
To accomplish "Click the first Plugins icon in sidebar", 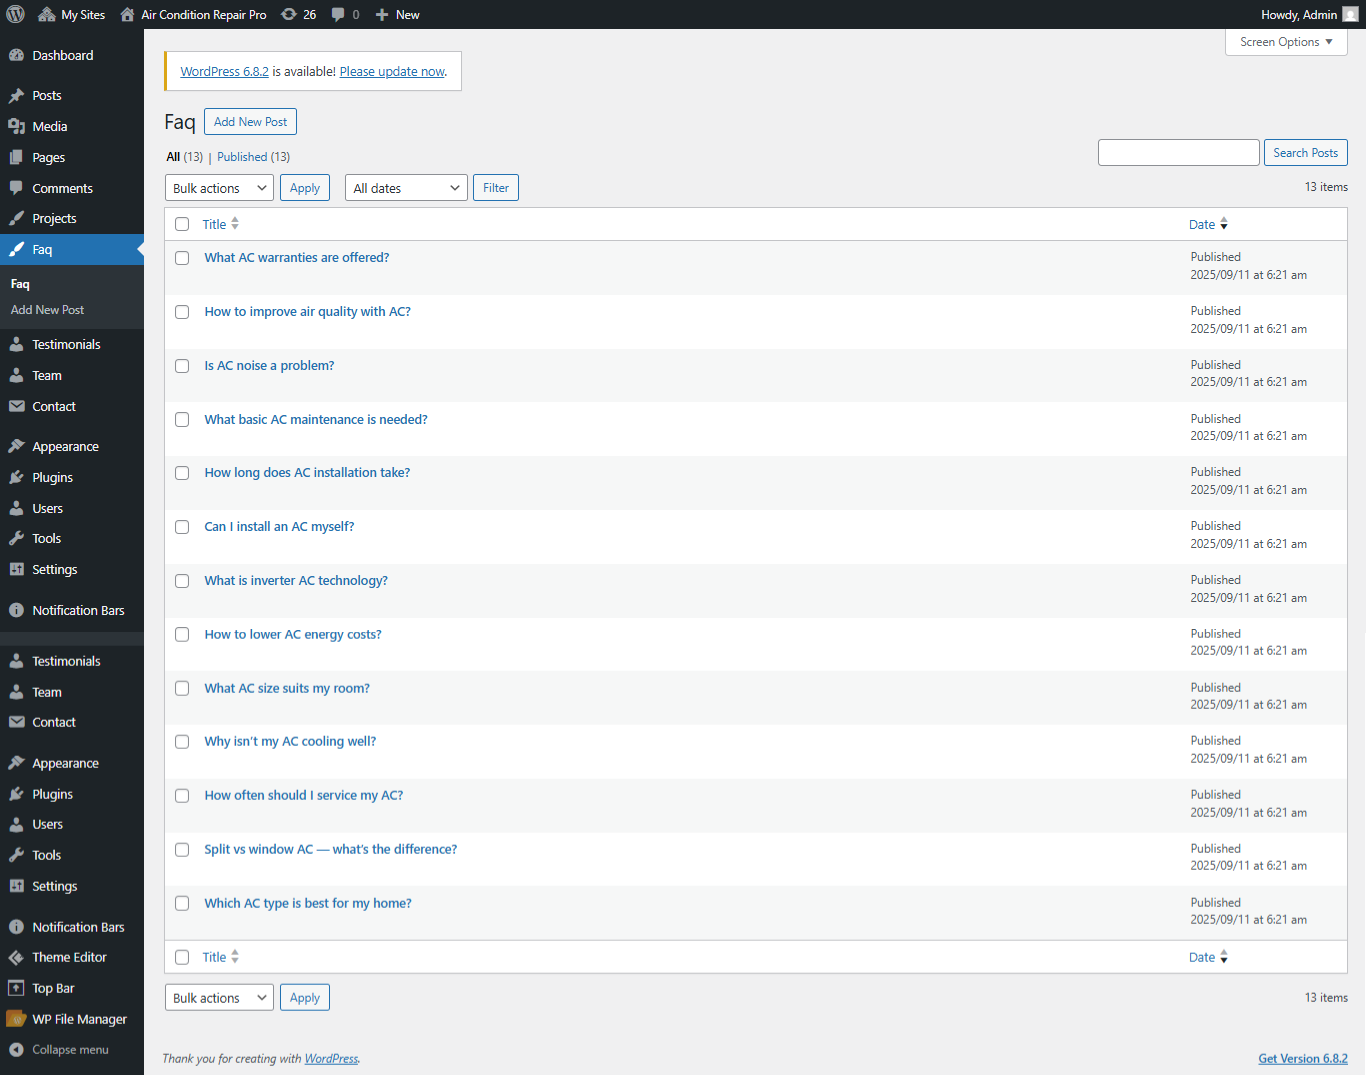I will pos(16,478).
